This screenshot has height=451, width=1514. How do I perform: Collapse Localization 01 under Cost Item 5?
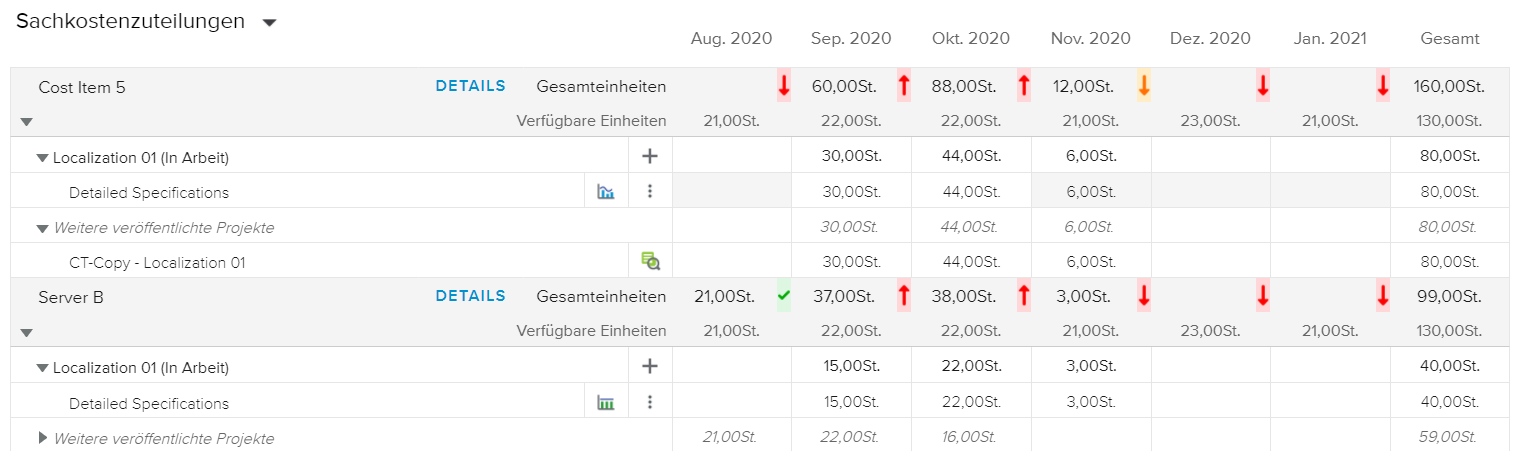click(42, 157)
